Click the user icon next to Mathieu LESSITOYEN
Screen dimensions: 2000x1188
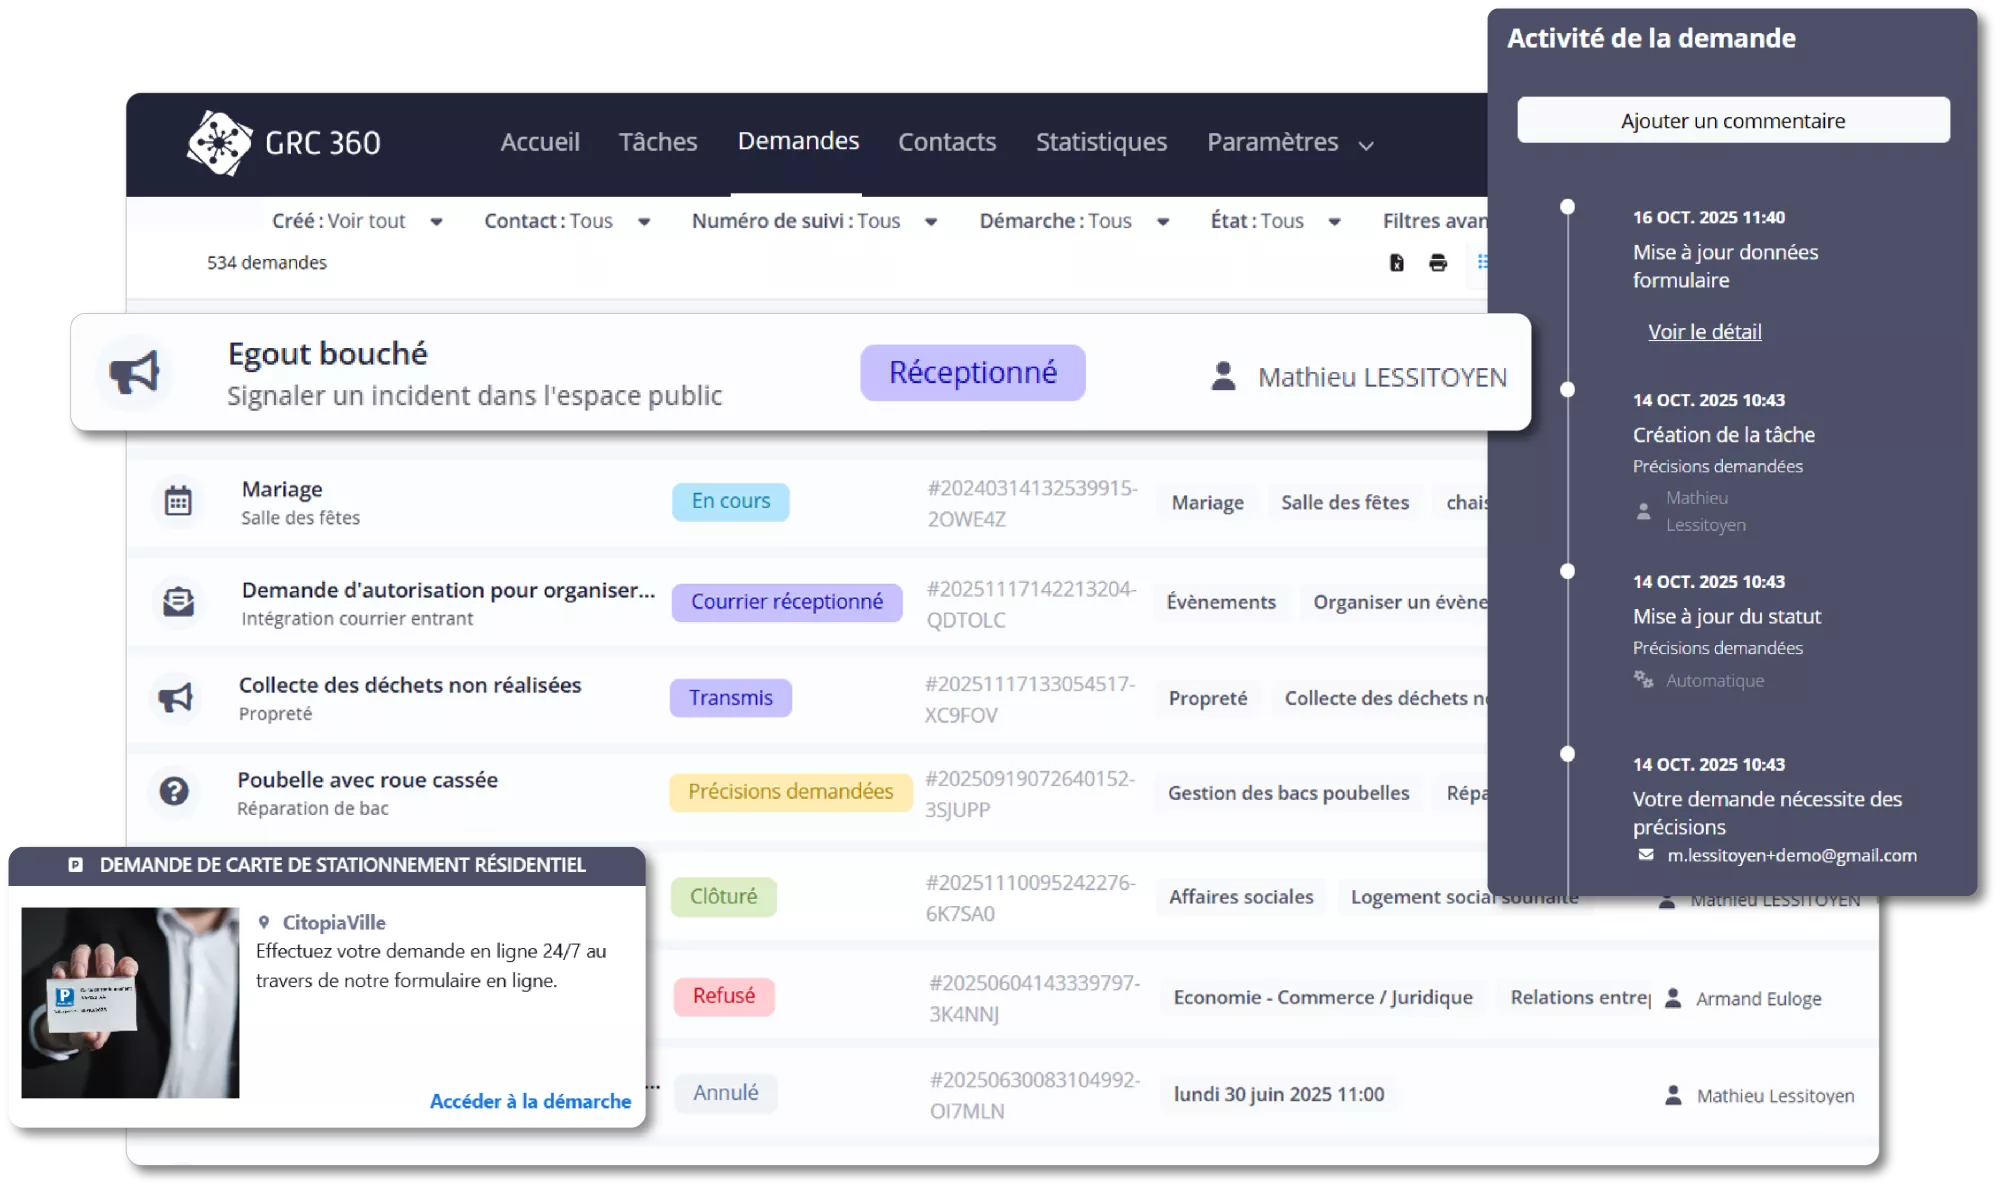pos(1222,377)
